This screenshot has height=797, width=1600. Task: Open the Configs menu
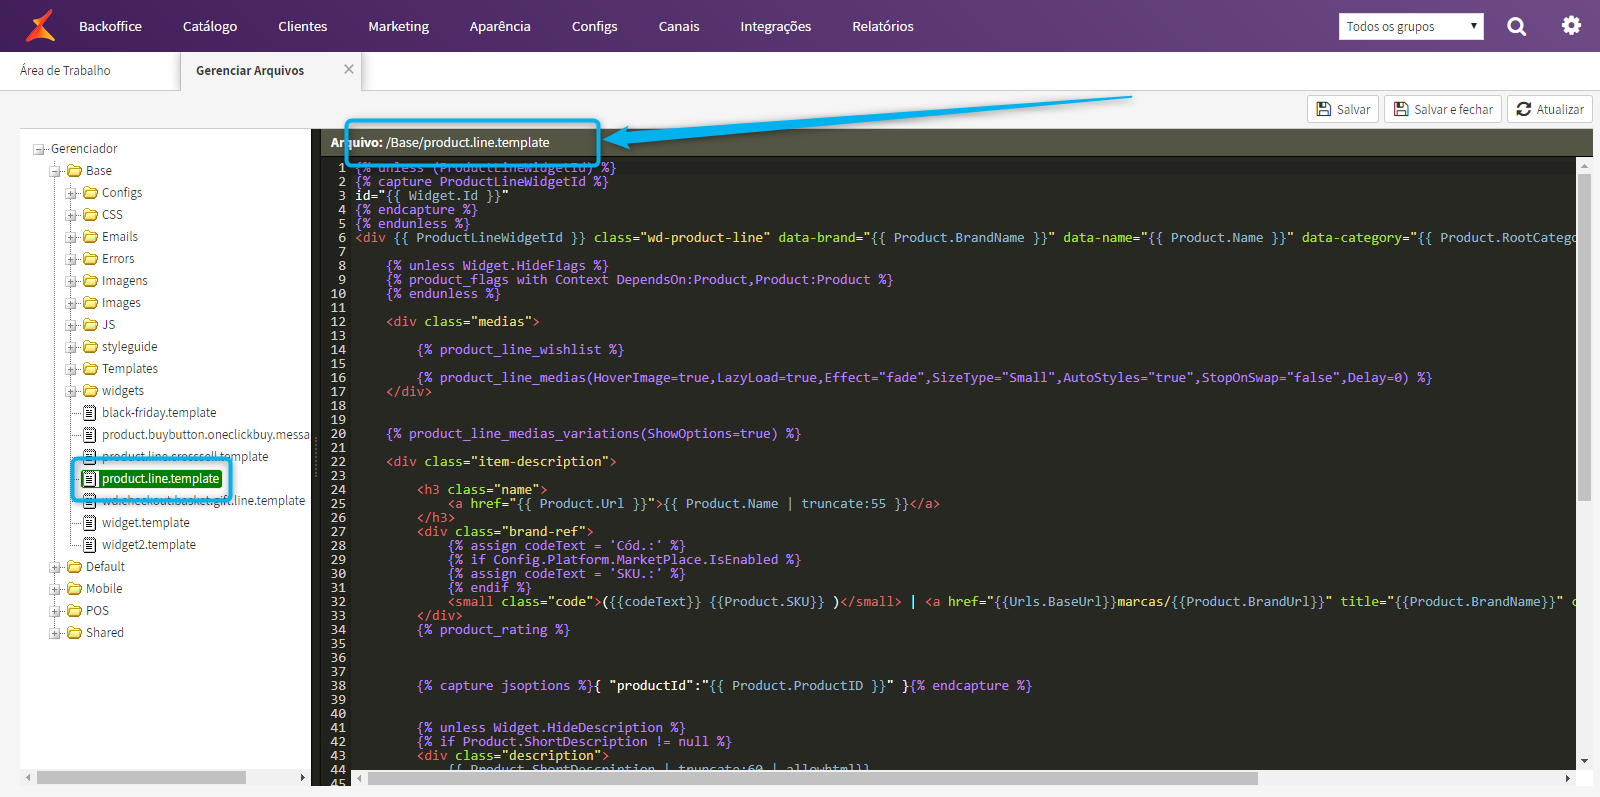[594, 26]
